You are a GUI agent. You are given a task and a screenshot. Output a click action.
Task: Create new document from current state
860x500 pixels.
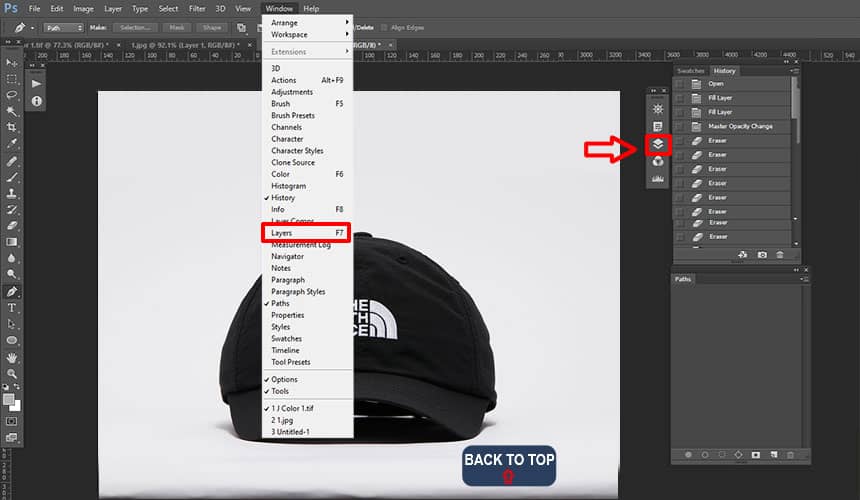pos(743,255)
